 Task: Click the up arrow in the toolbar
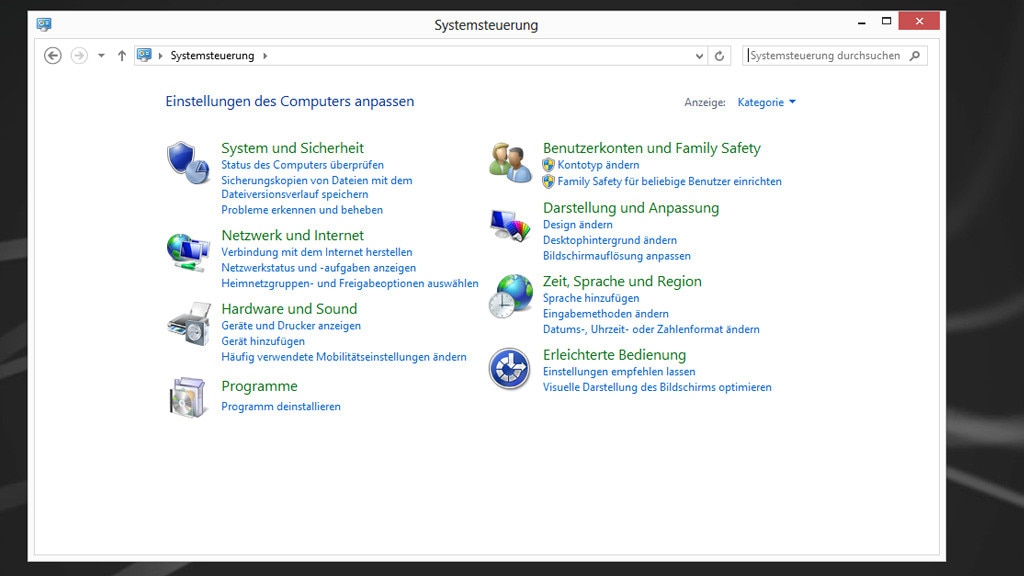(120, 55)
